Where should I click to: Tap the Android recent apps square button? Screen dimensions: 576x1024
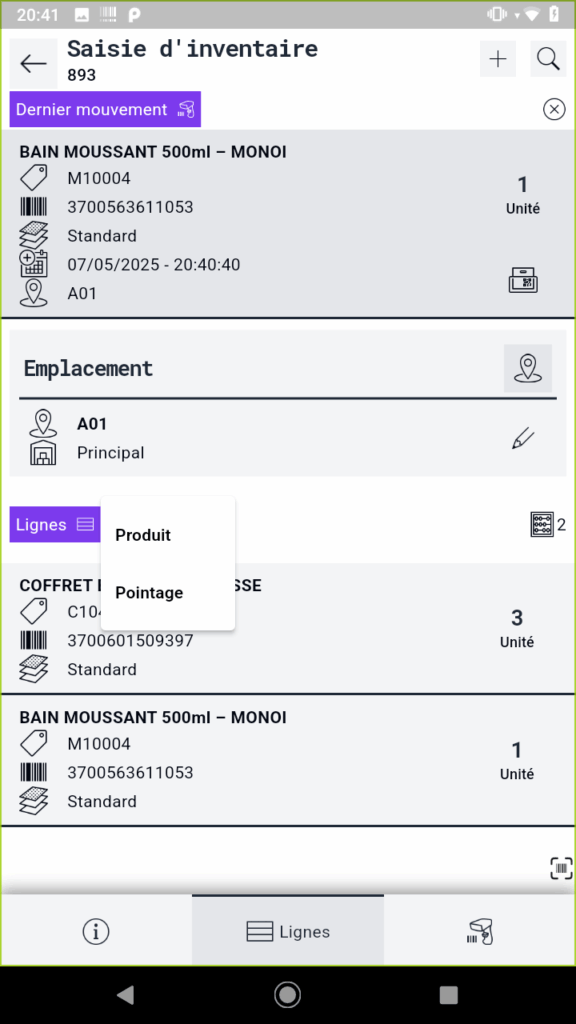[x=449, y=995]
